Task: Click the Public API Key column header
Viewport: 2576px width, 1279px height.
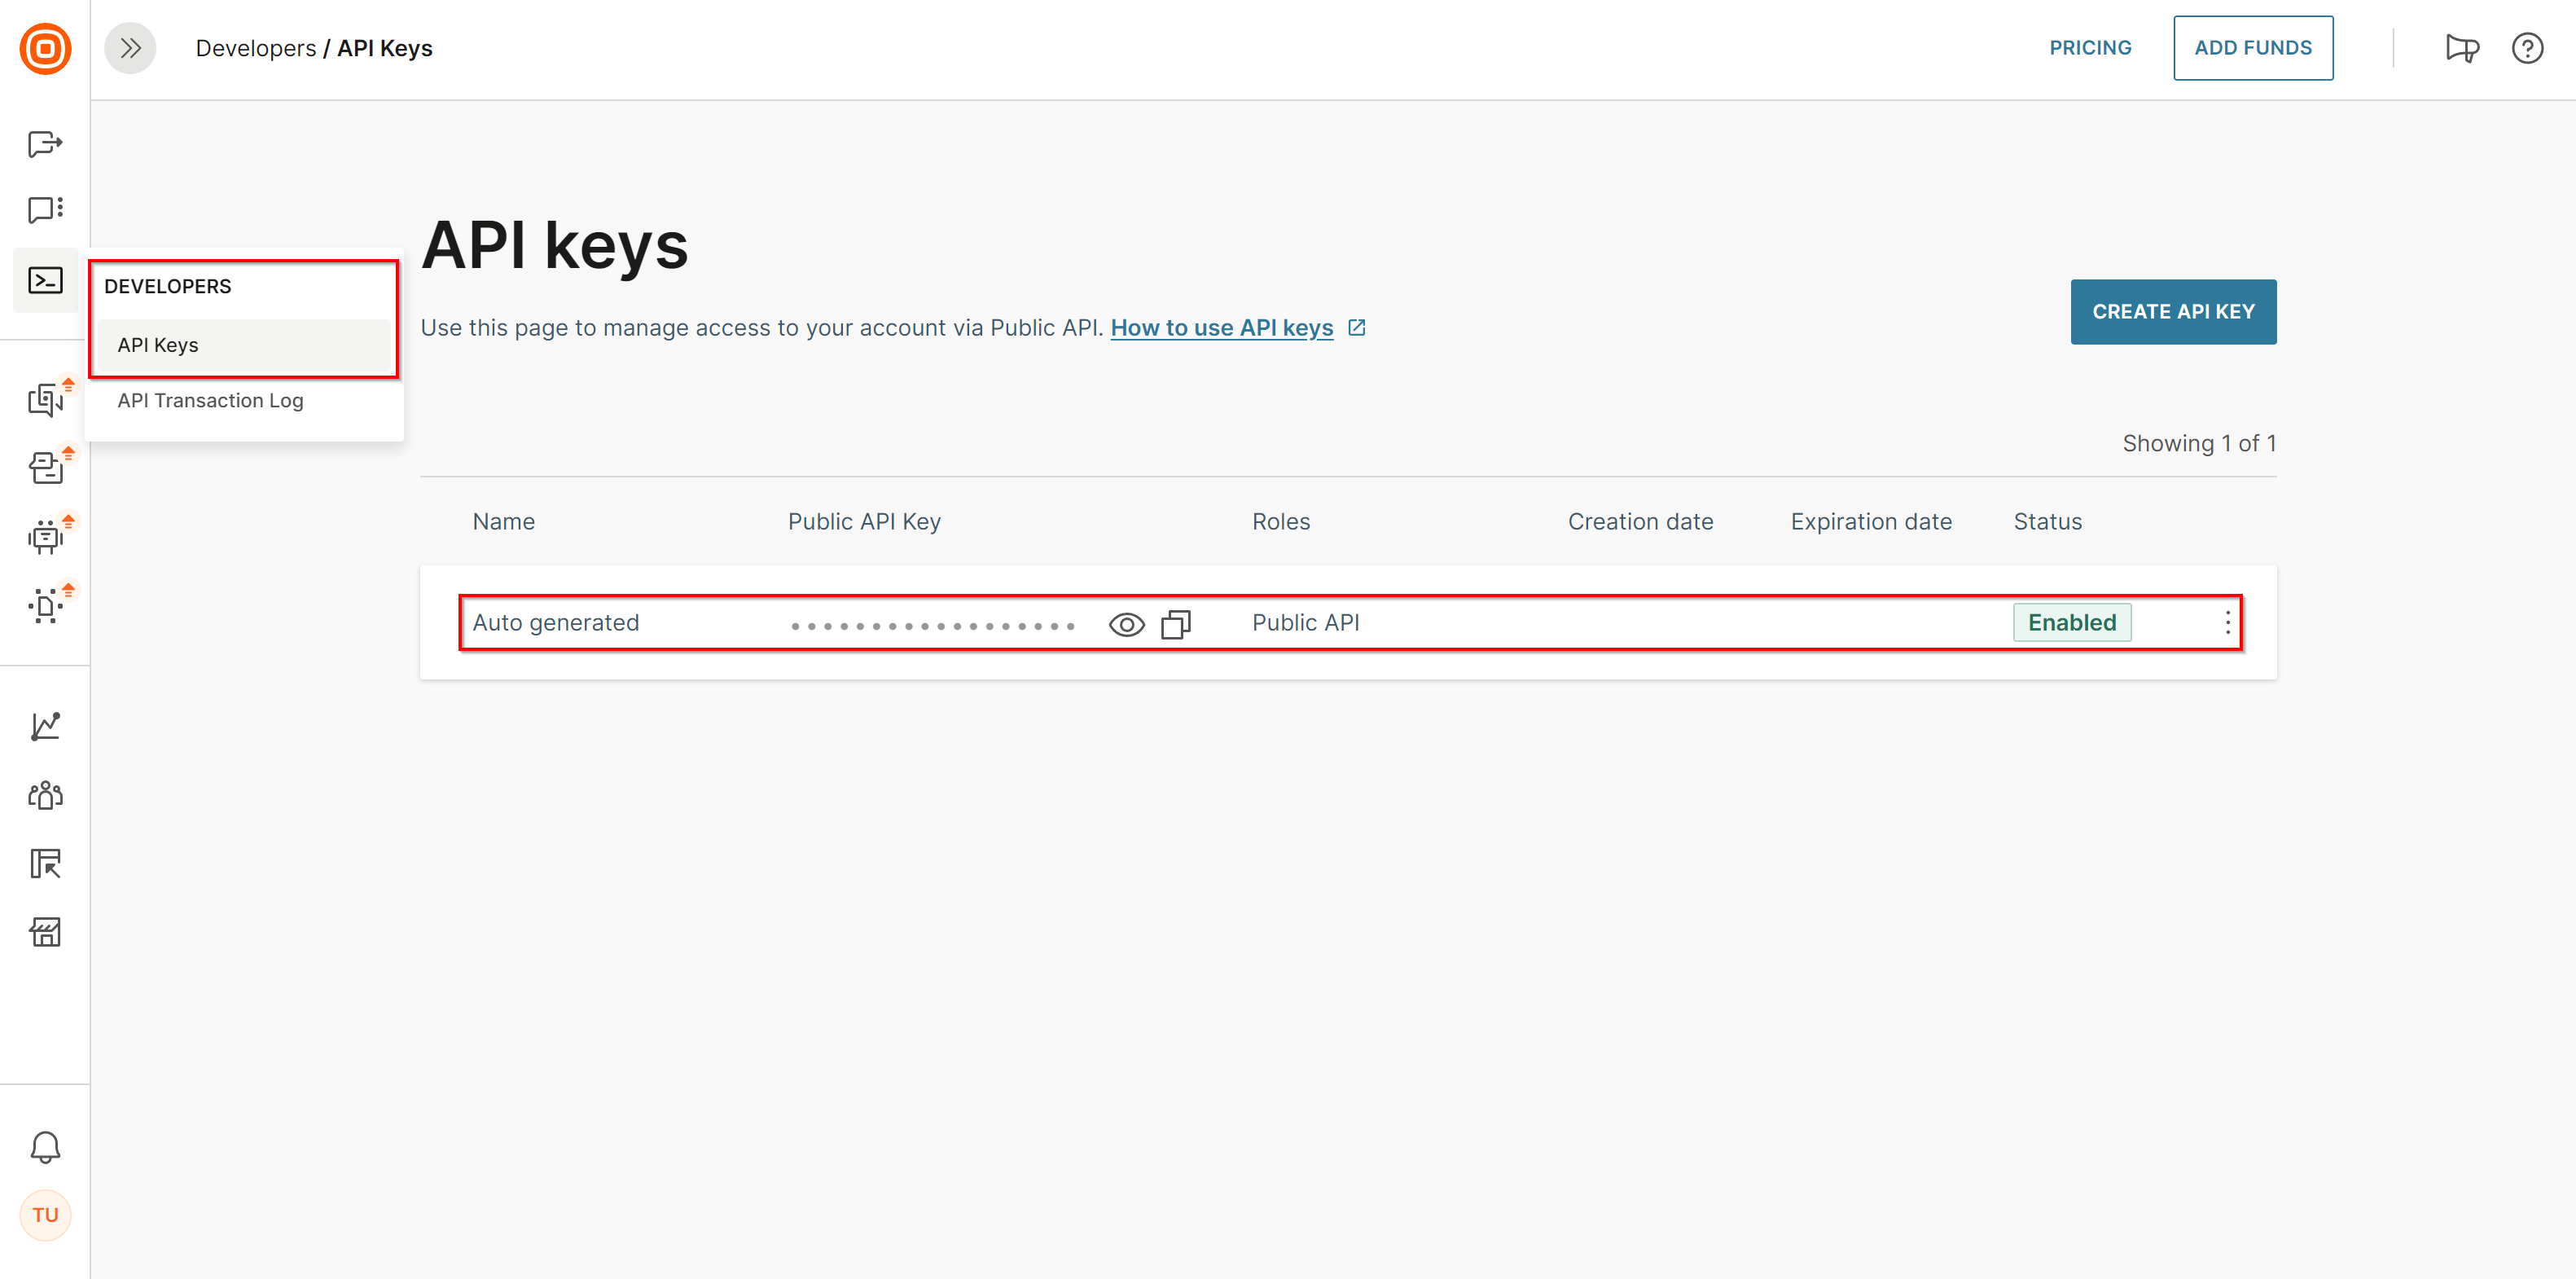Action: (x=864, y=522)
